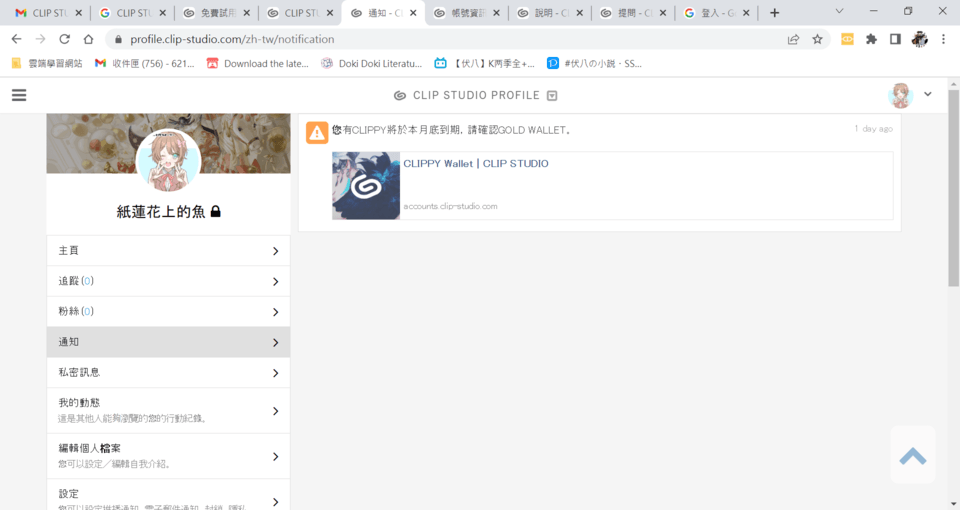960x510 pixels.
Task: Open the #伏八の小説 bookmark
Action: pos(594,63)
